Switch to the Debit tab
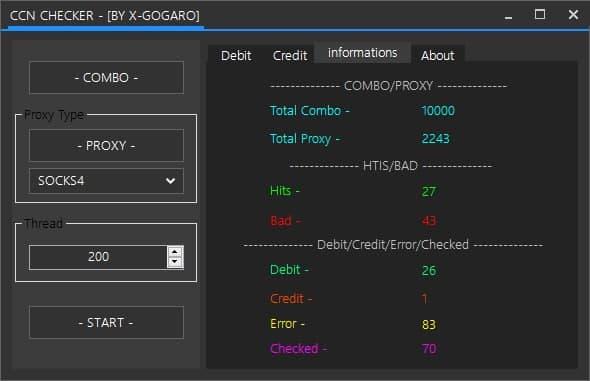This screenshot has height=381, width=590. tap(236, 56)
